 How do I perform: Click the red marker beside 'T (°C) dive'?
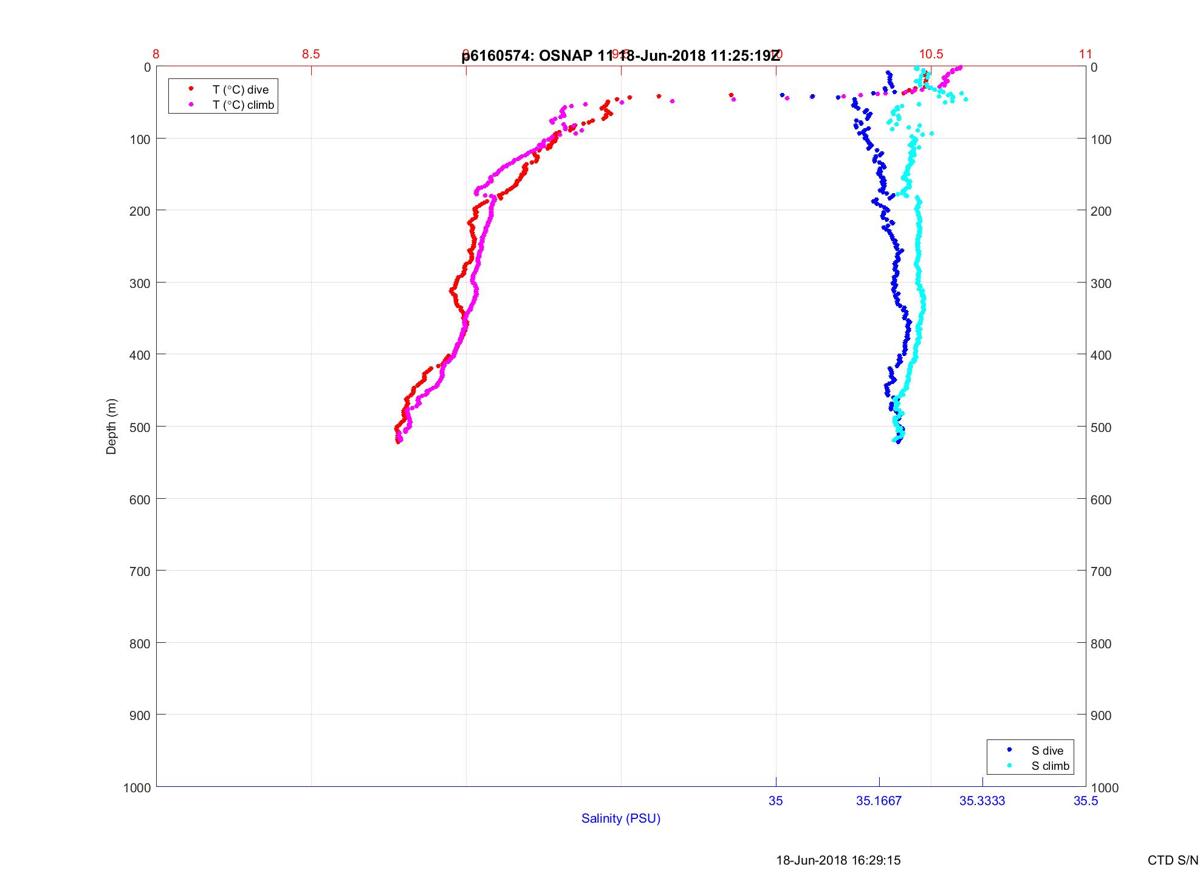[191, 89]
